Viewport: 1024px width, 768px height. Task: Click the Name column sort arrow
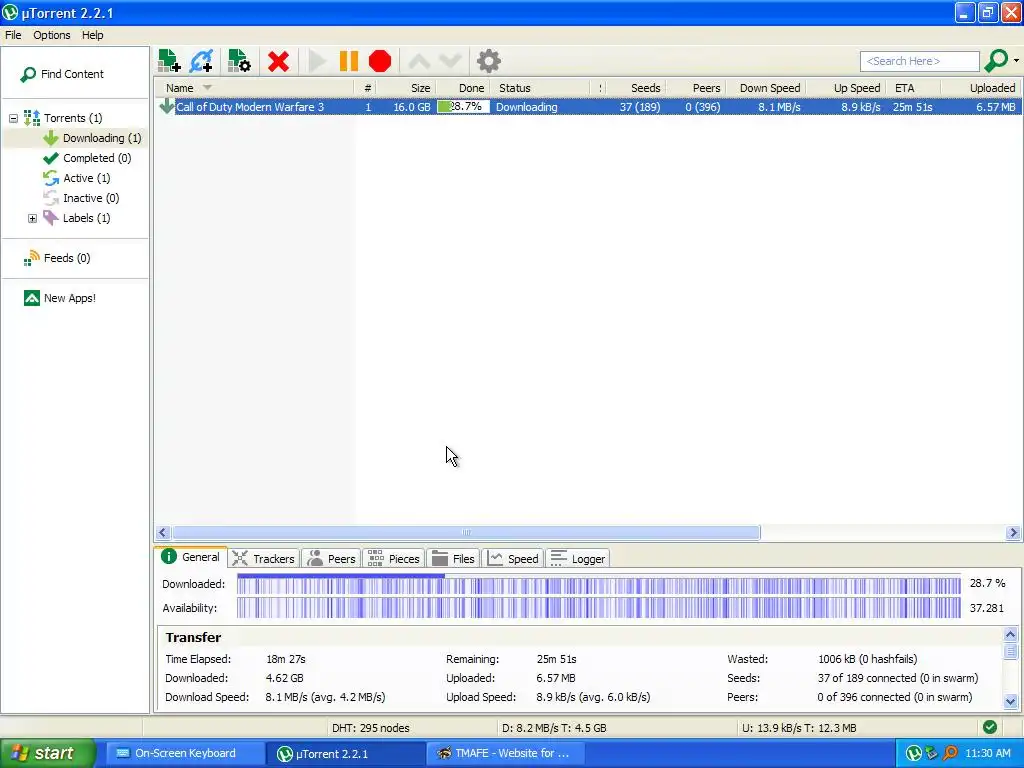pyautogui.click(x=207, y=88)
